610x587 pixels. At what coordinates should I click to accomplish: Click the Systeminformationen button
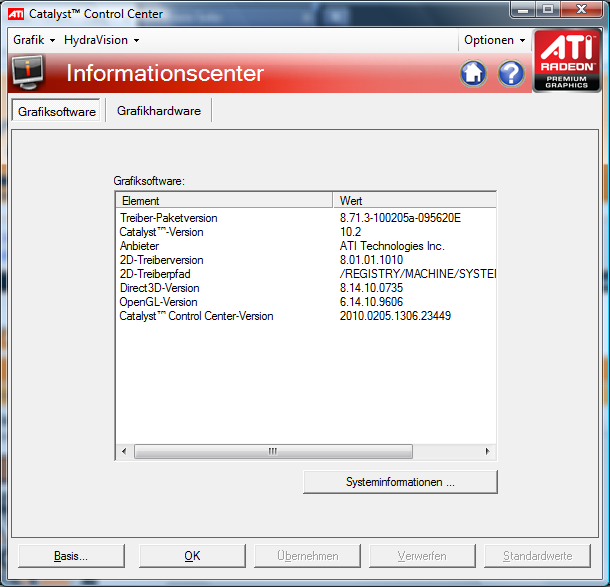tap(400, 482)
